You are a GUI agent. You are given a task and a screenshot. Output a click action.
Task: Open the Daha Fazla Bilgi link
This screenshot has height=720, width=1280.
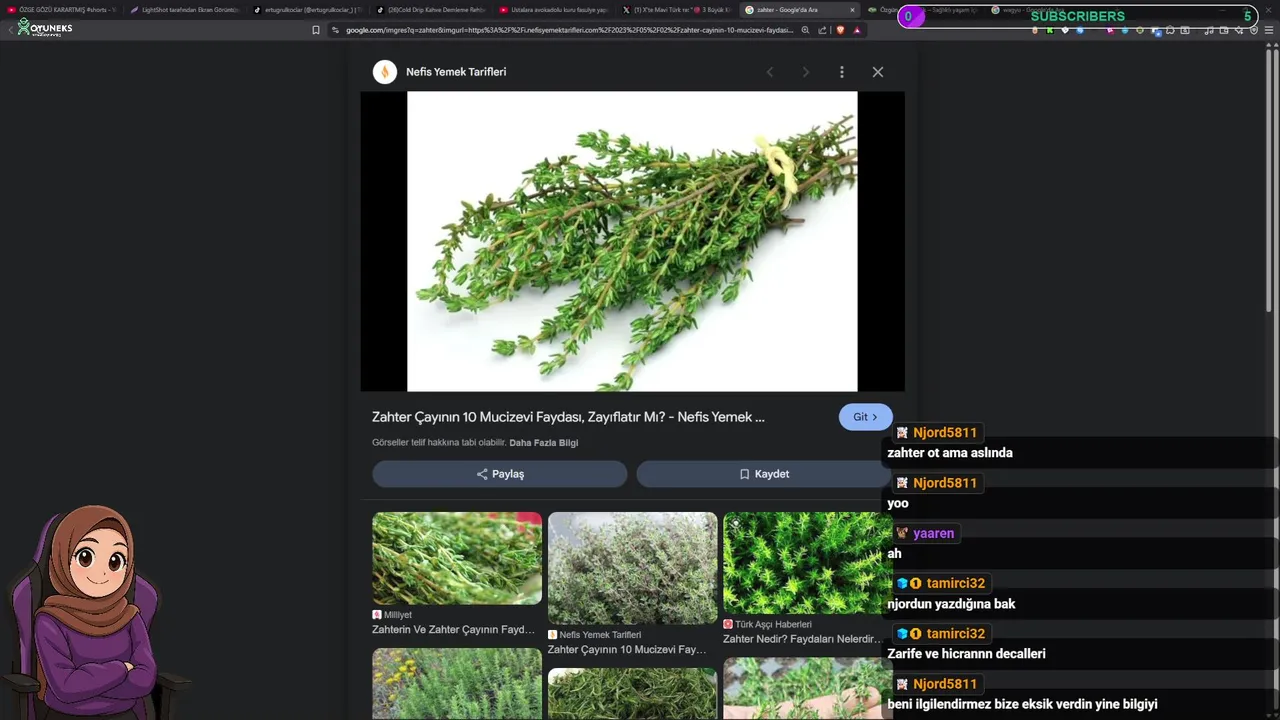(x=544, y=443)
